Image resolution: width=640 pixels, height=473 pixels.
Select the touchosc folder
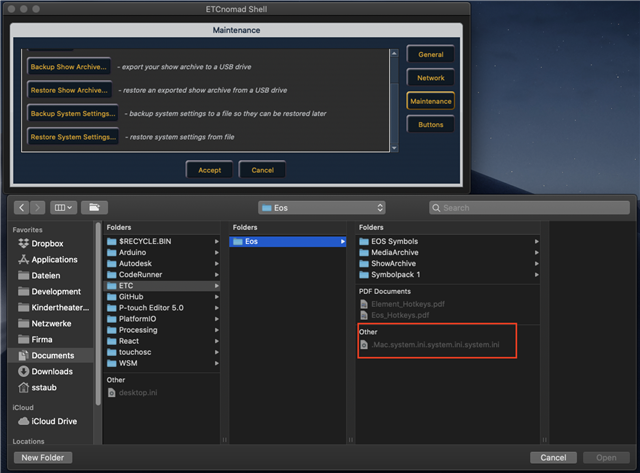click(162, 352)
